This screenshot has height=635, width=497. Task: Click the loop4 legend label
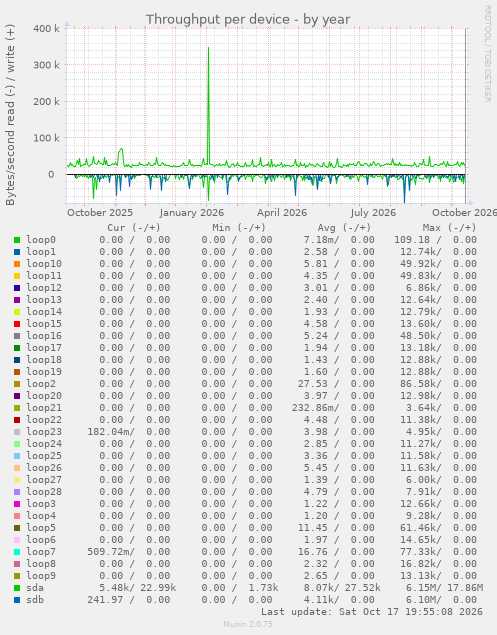[x=41, y=516]
